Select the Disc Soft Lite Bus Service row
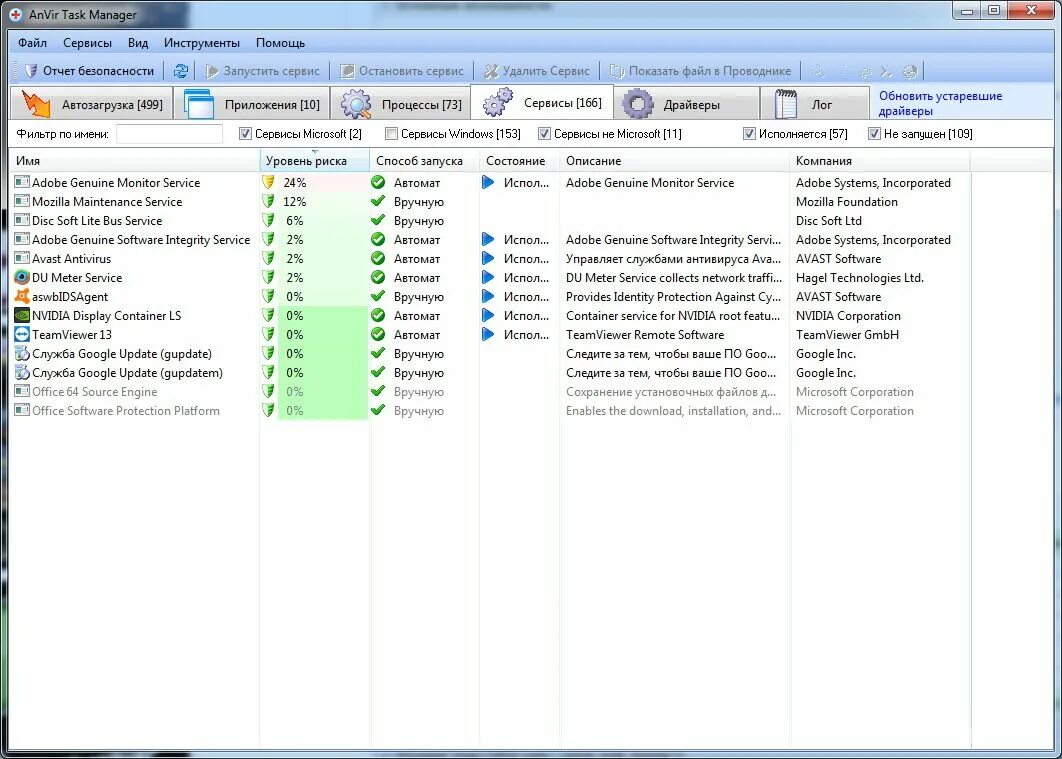Screen dimensions: 1062x759 491,221
